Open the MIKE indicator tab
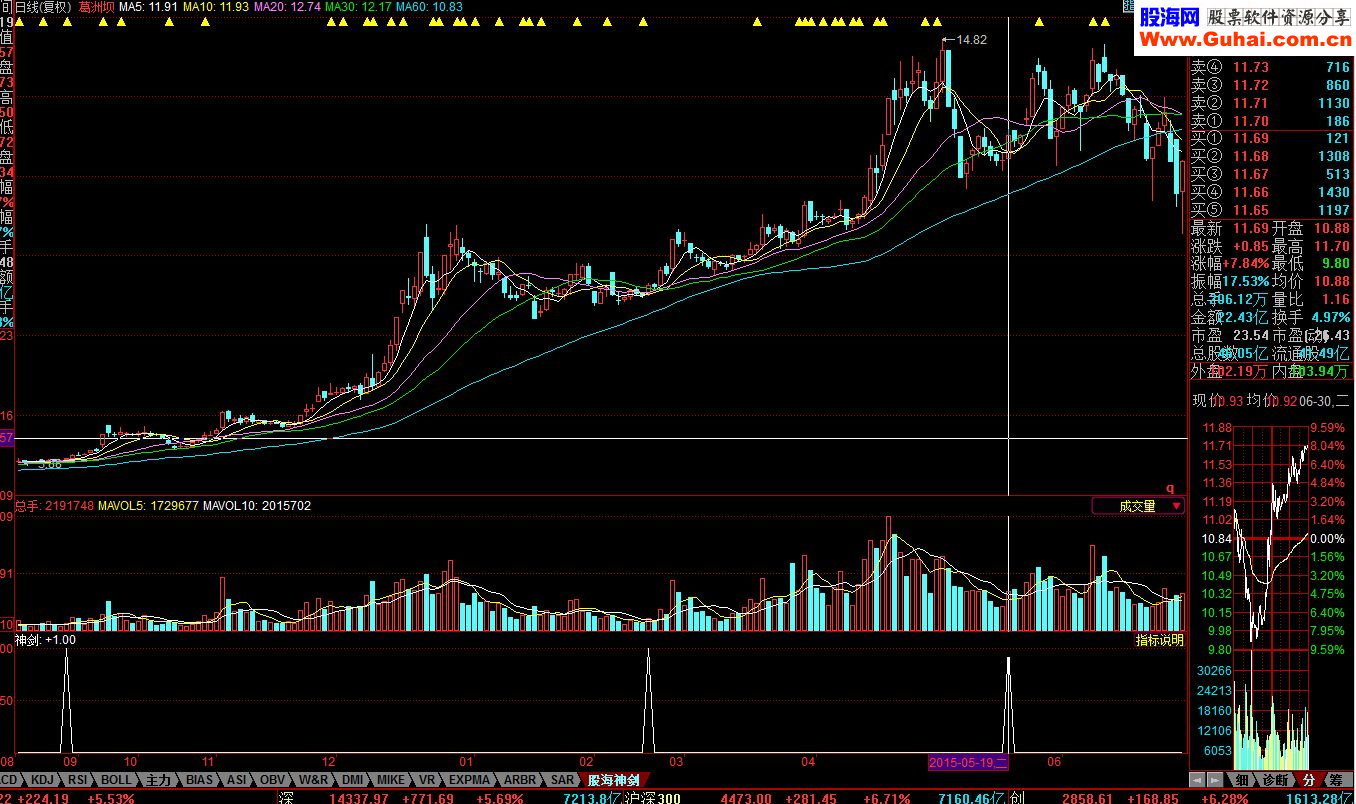This screenshot has width=1356, height=804. [x=392, y=779]
